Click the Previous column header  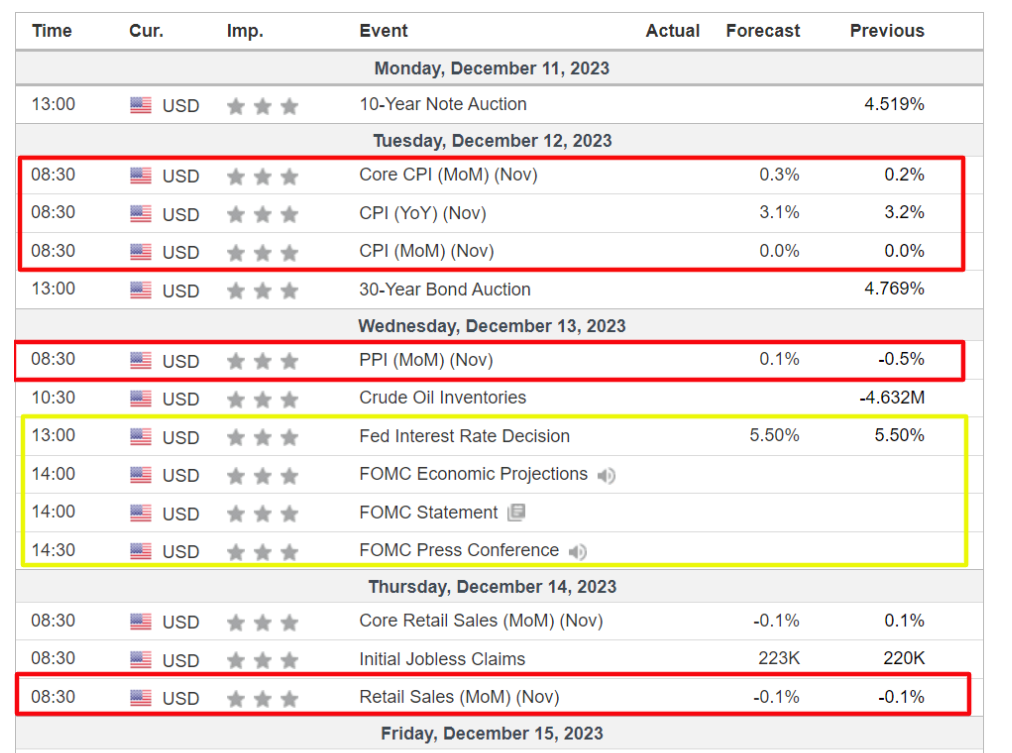(887, 31)
